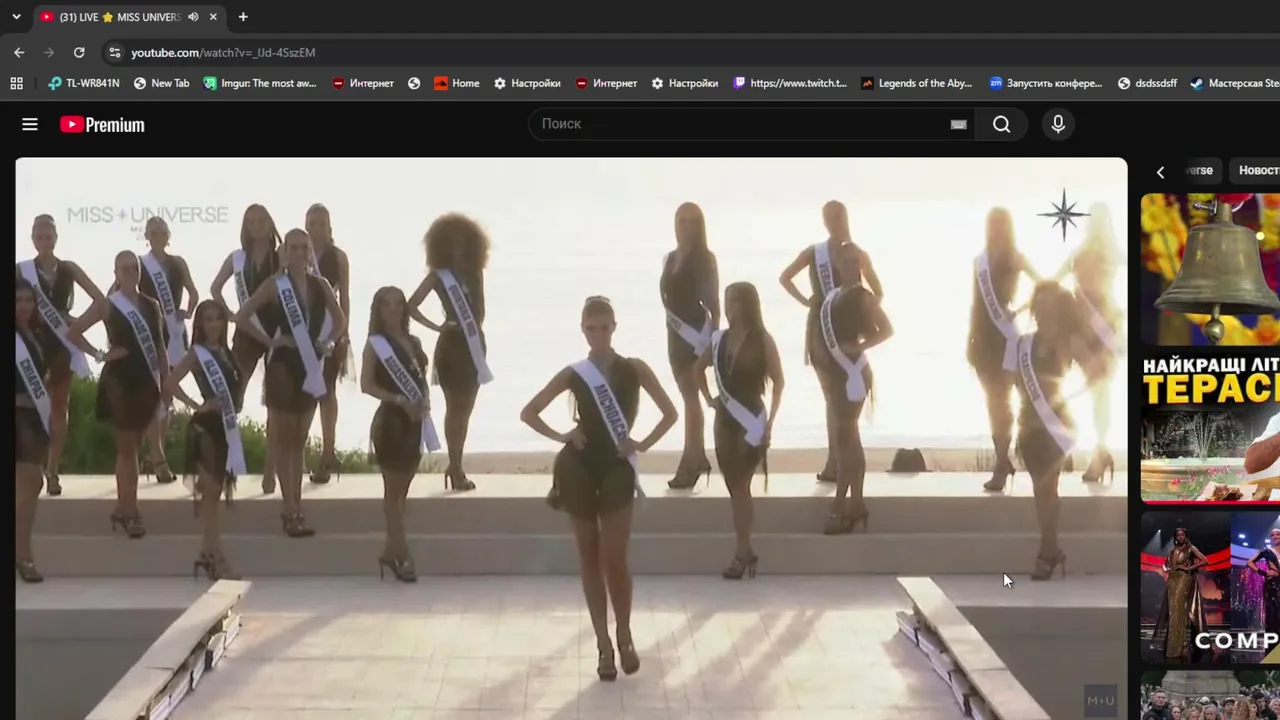Start voice search with microphone button

coord(1058,124)
